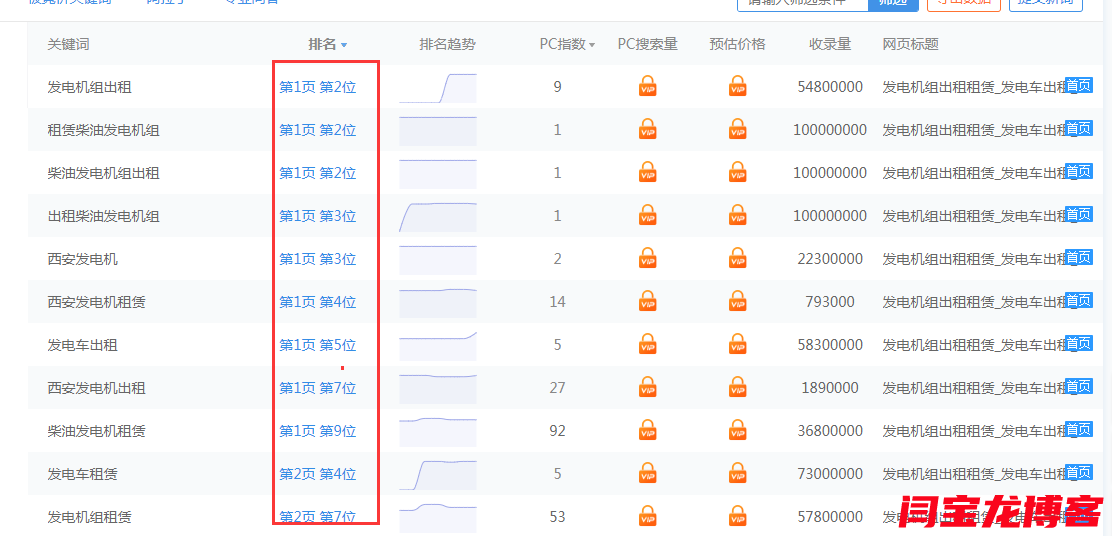The height and width of the screenshot is (536, 1112).
Task: Select the 收录量 value 1890000
Action: 830,389
